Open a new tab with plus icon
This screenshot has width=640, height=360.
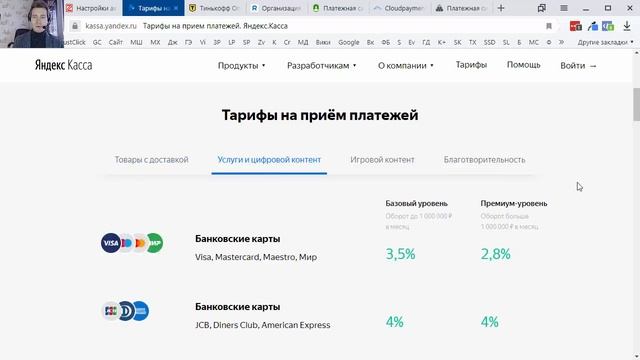coord(501,8)
